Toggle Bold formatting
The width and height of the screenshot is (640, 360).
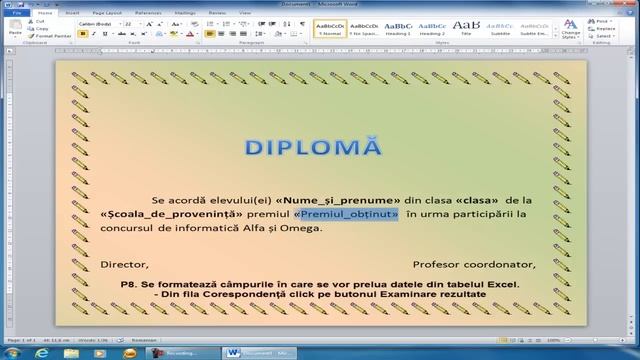coord(83,34)
